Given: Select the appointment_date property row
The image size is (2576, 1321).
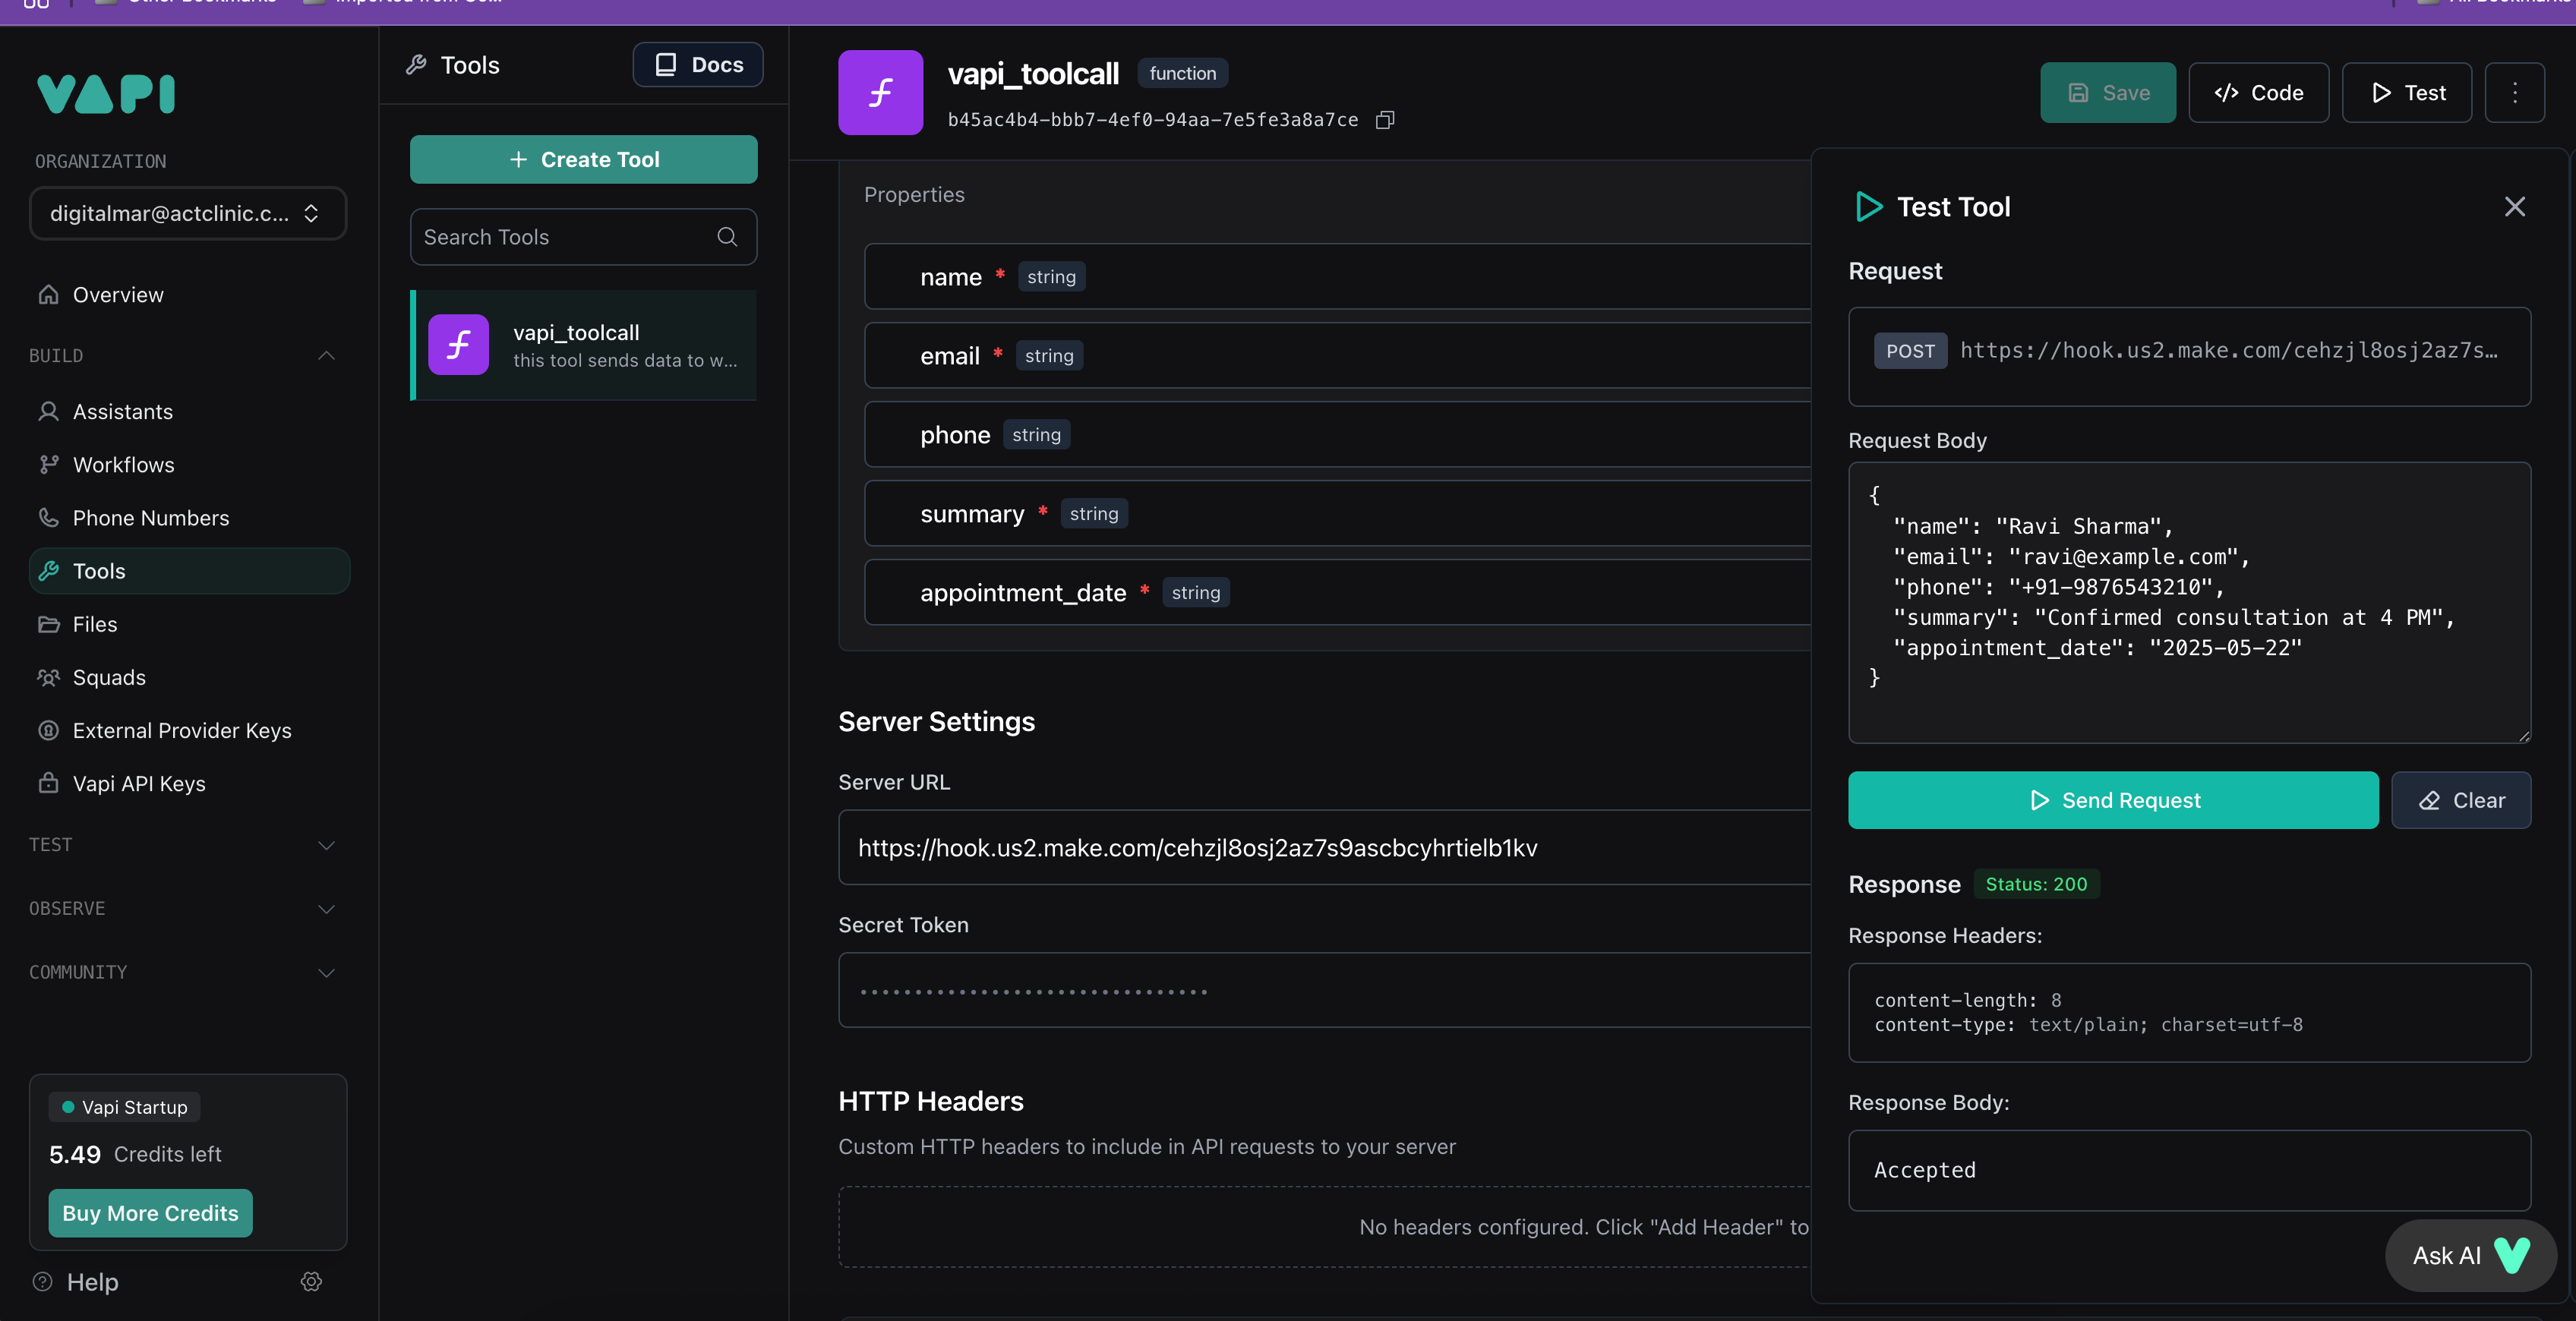Looking at the screenshot, I should point(1338,593).
